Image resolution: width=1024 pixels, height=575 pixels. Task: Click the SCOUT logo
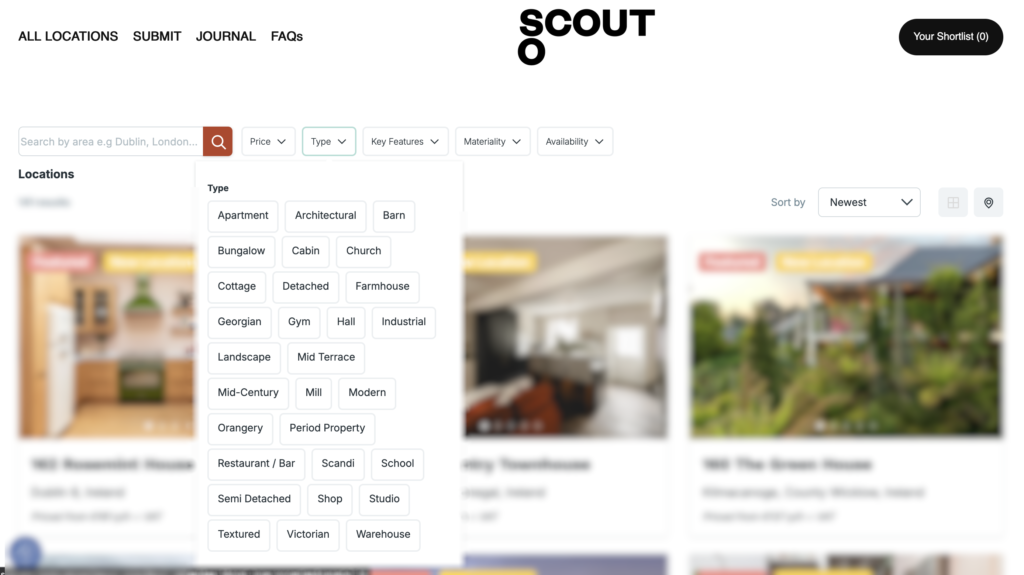point(586,37)
